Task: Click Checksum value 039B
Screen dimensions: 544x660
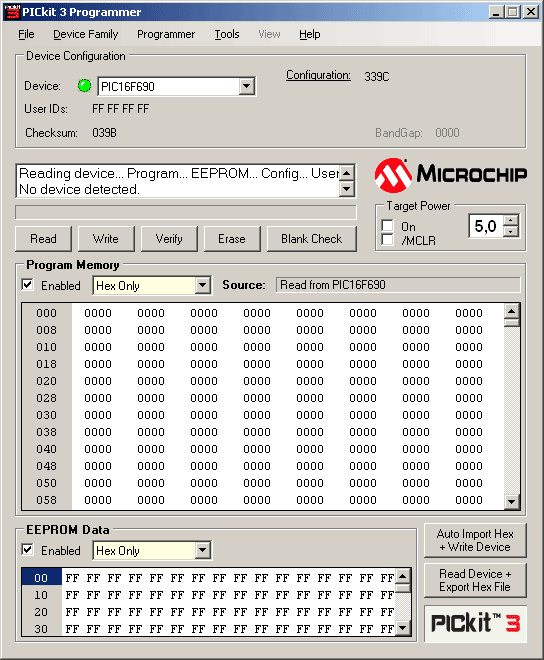Action: [104, 133]
